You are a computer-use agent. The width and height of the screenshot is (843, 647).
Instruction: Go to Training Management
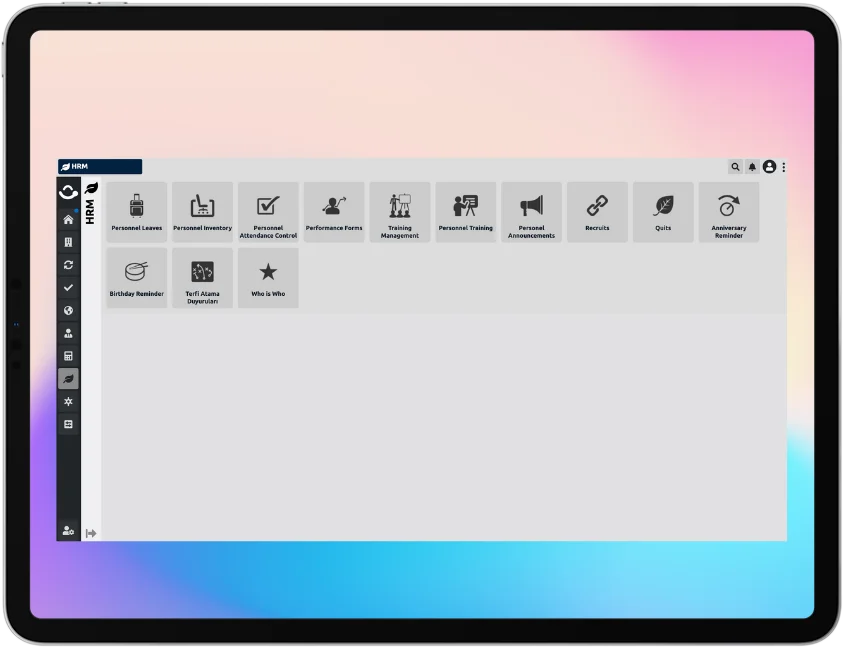click(400, 211)
